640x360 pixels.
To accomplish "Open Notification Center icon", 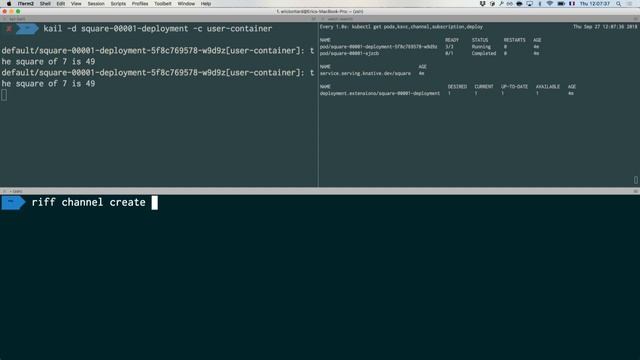I will [630, 4].
